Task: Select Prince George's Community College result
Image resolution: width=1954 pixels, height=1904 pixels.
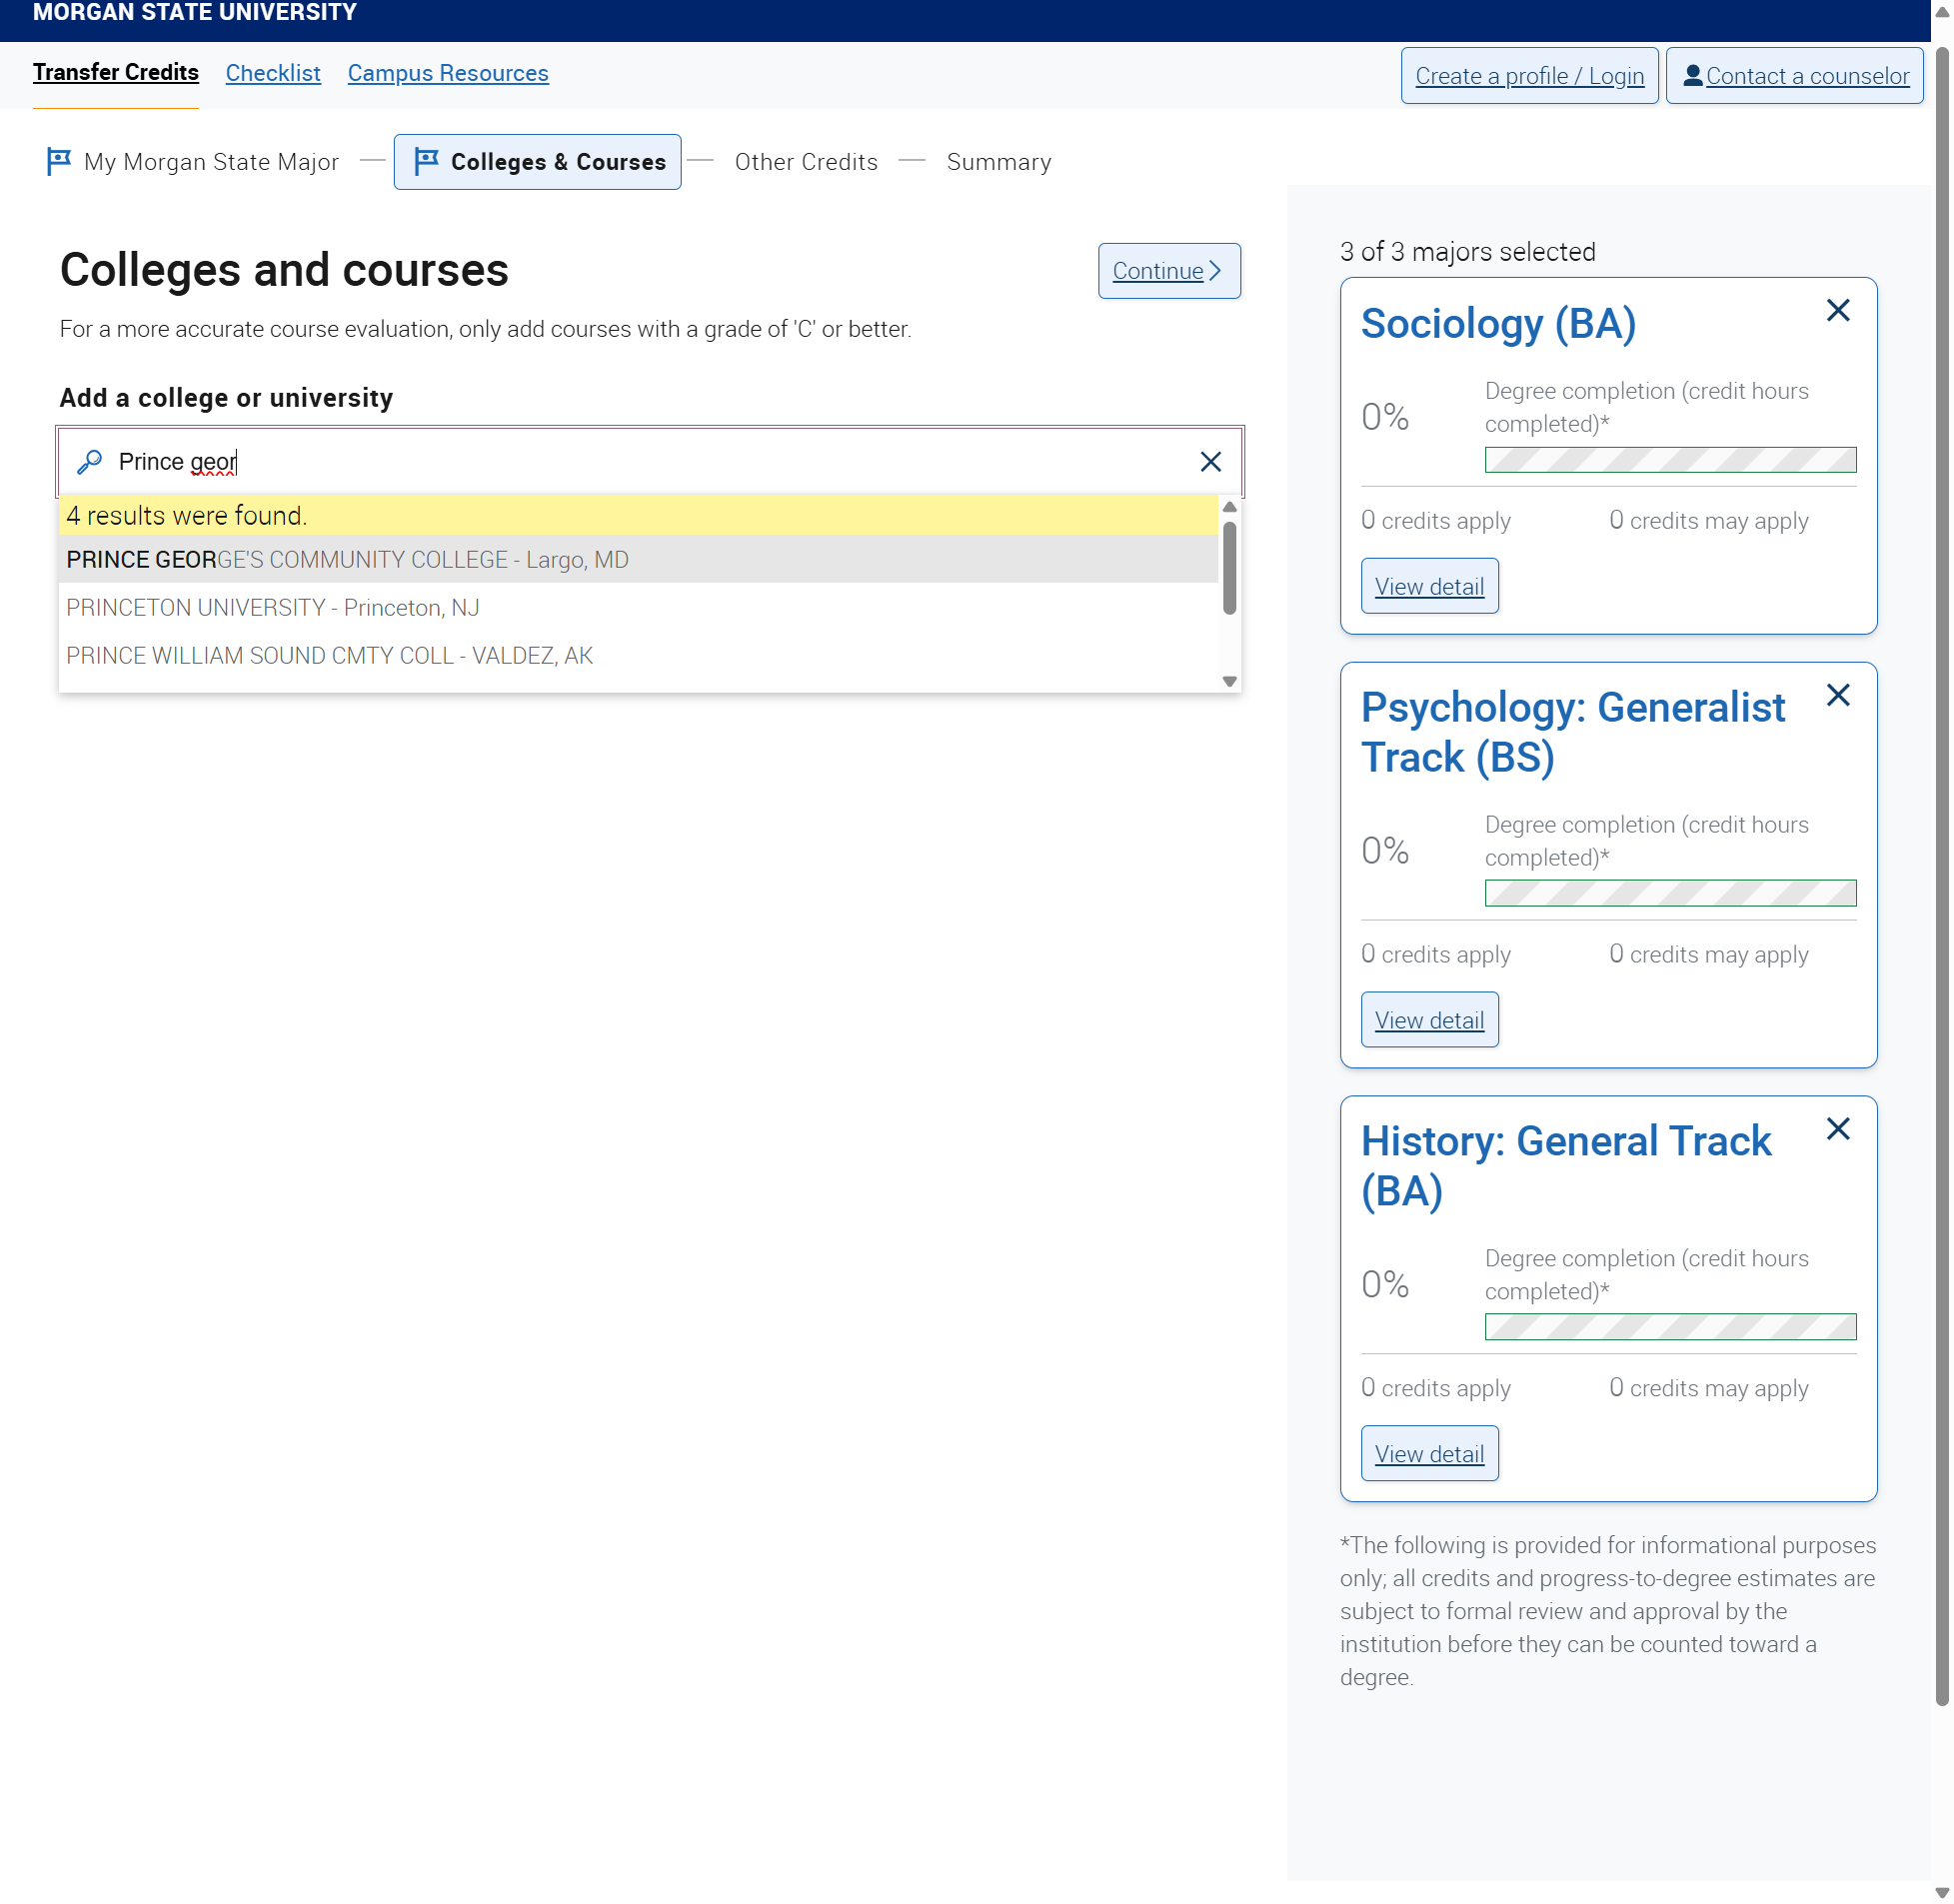Action: 638,559
